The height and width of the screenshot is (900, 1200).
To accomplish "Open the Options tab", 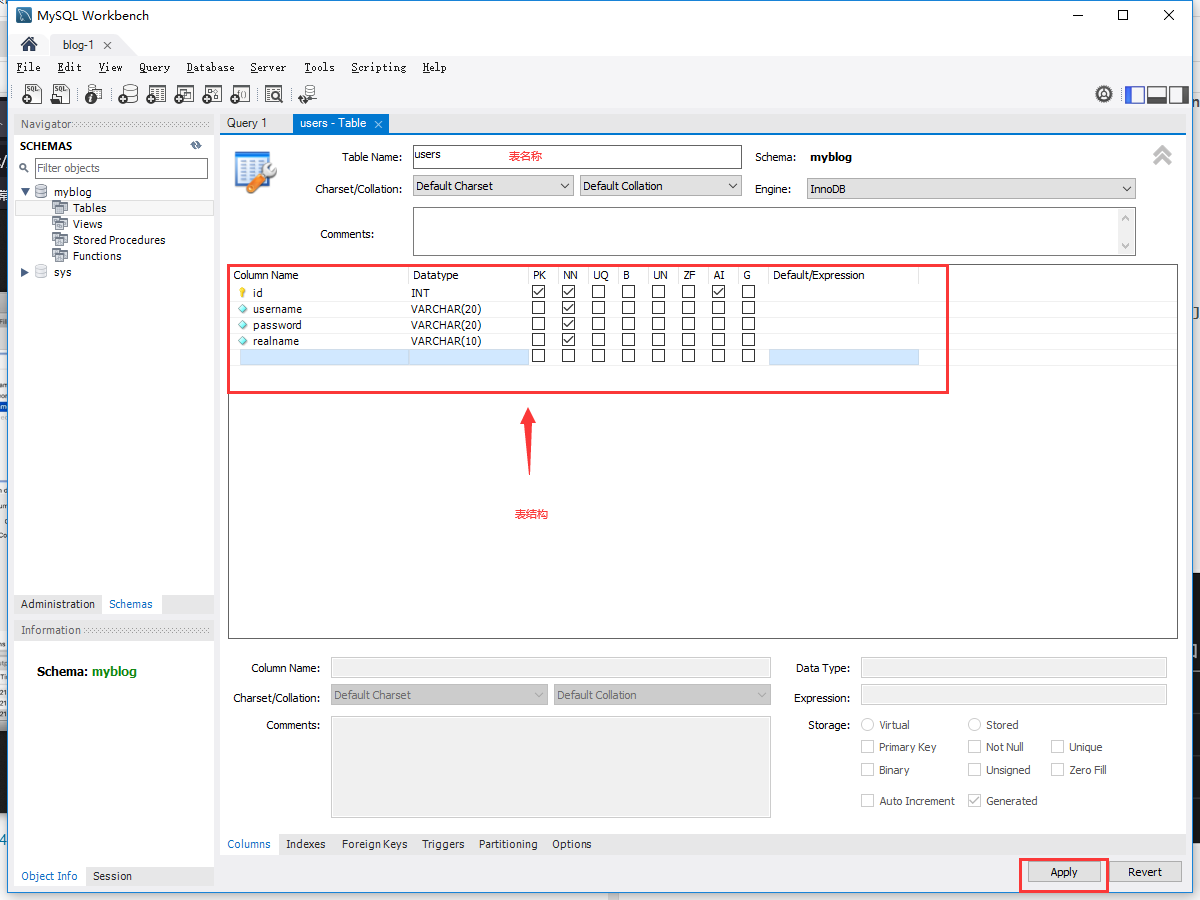I will (x=572, y=844).
